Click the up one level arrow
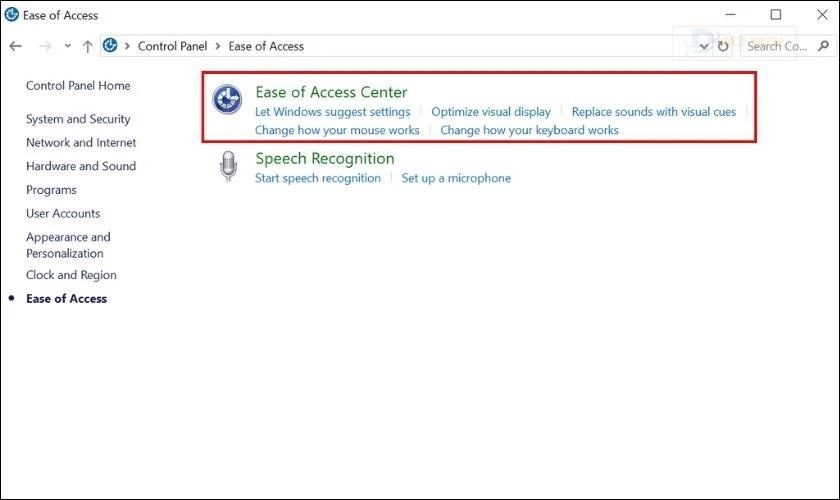Image resolution: width=840 pixels, height=500 pixels. [x=88, y=46]
